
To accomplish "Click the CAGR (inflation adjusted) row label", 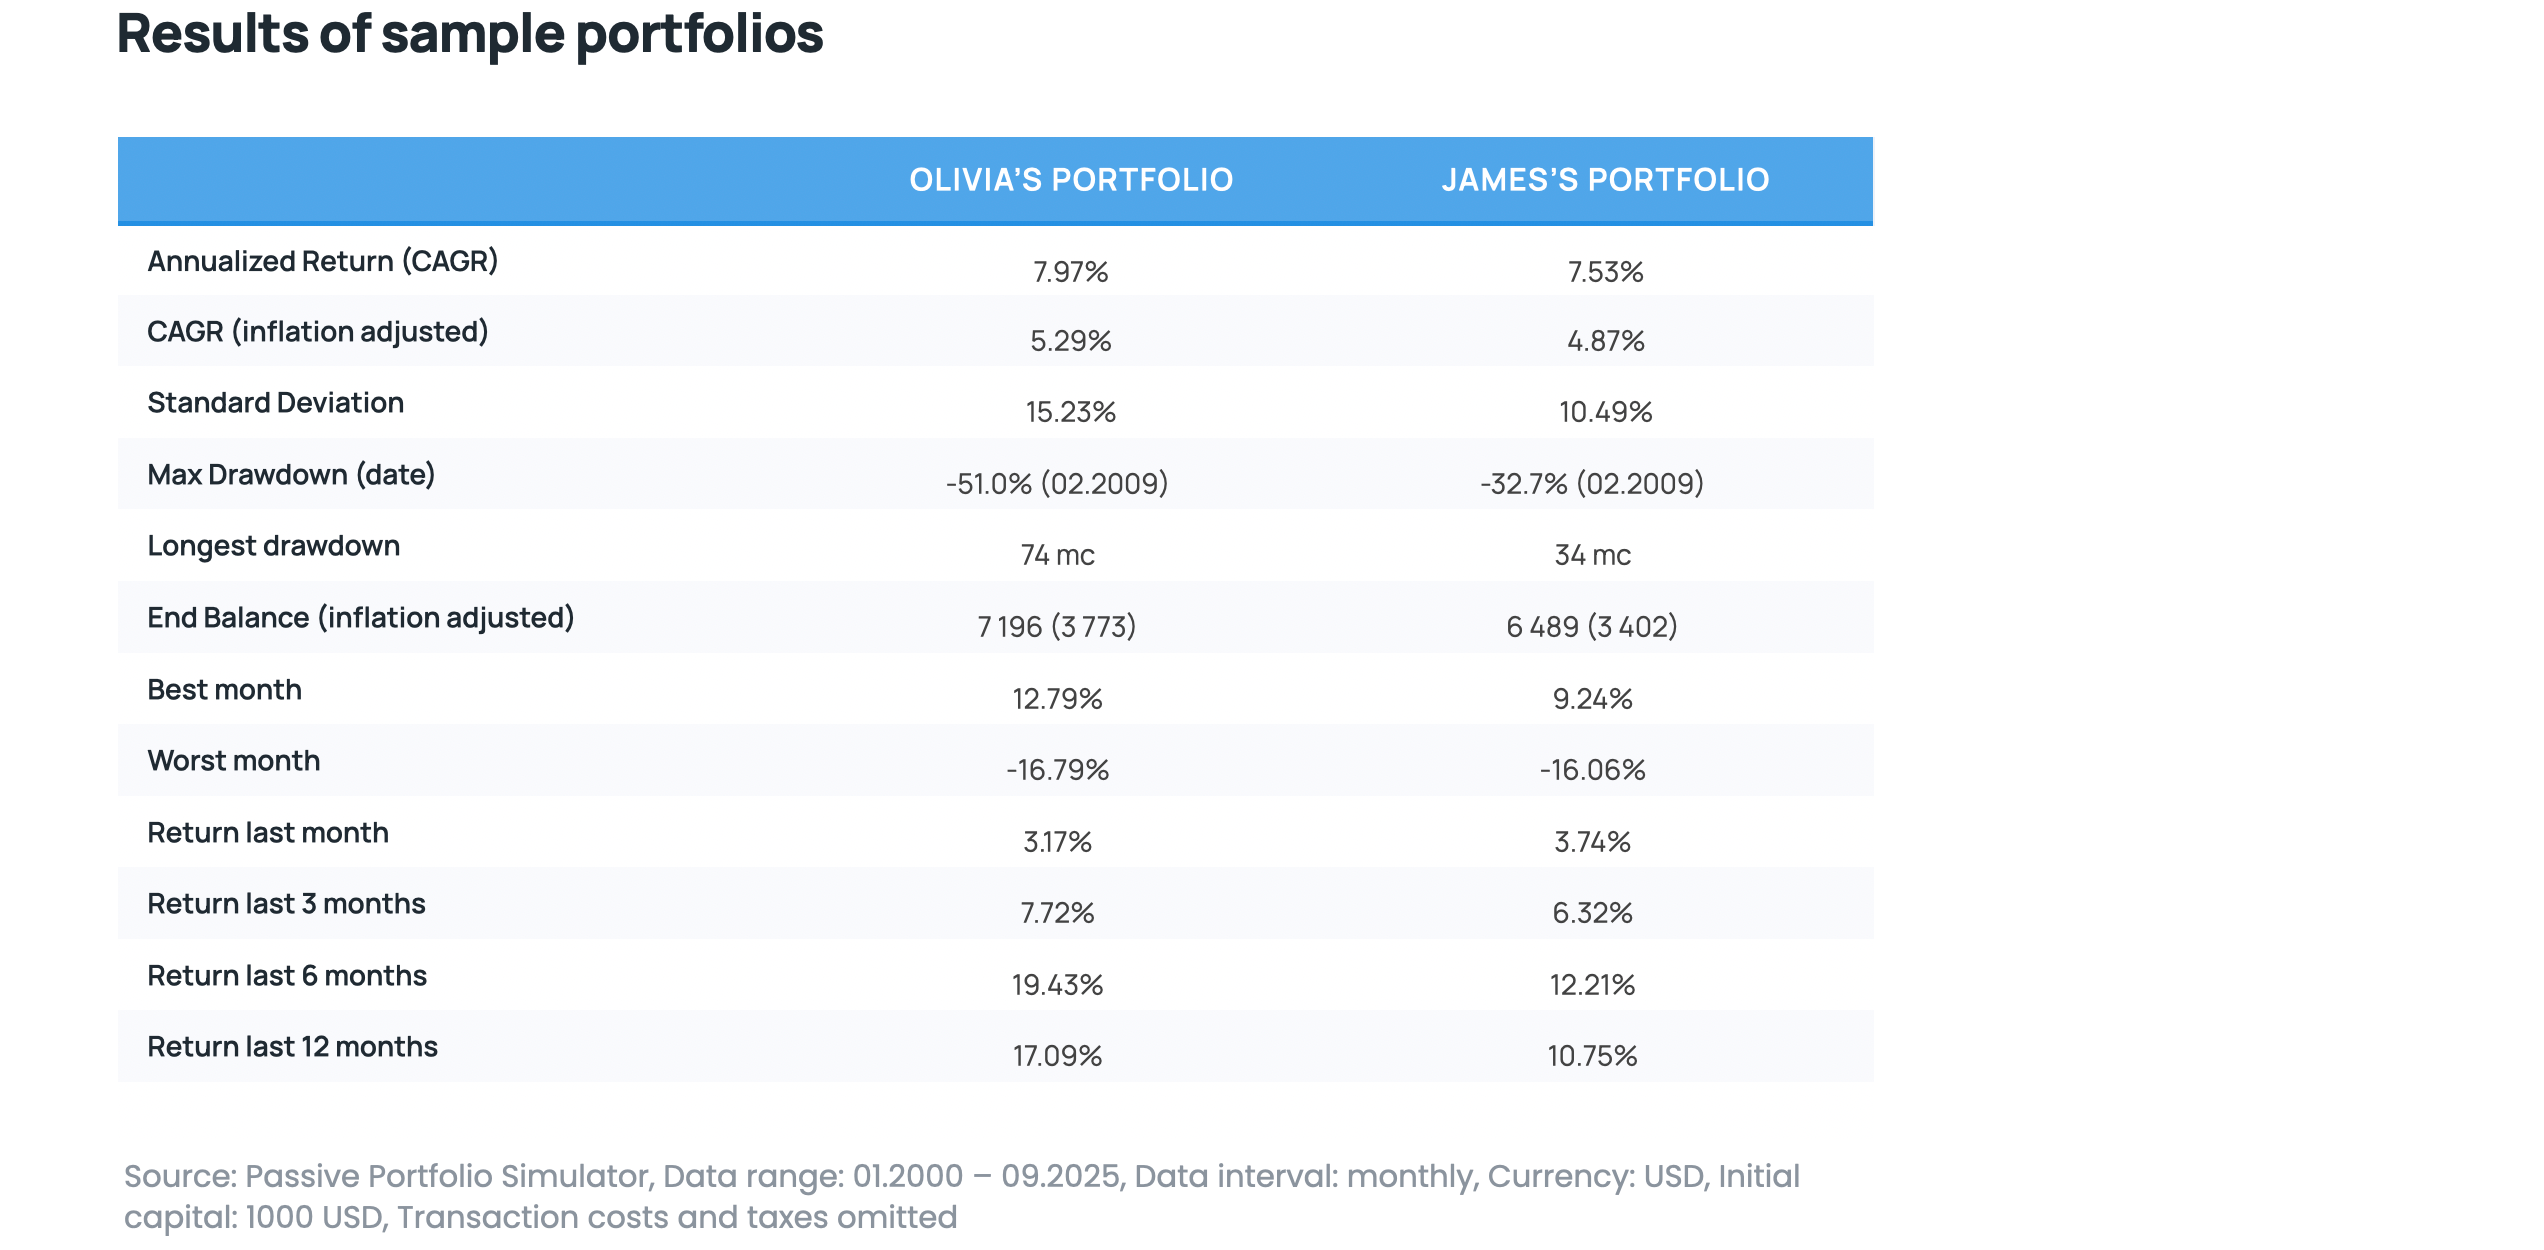I will coord(317,332).
